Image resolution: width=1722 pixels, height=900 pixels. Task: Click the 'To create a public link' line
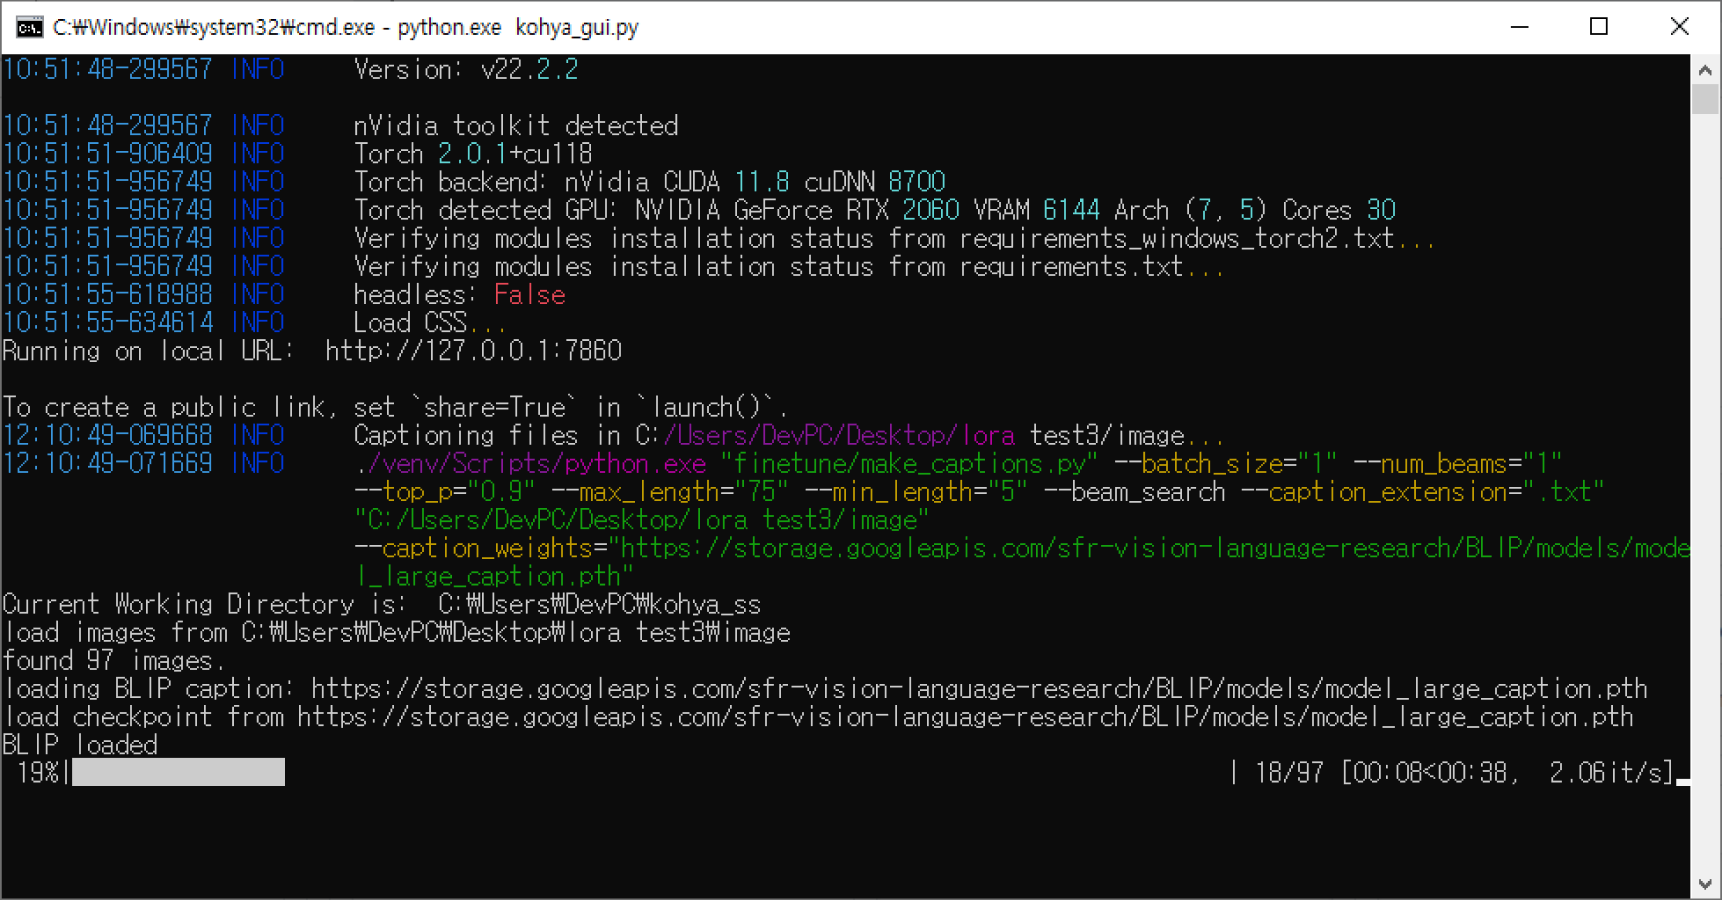coord(396,407)
